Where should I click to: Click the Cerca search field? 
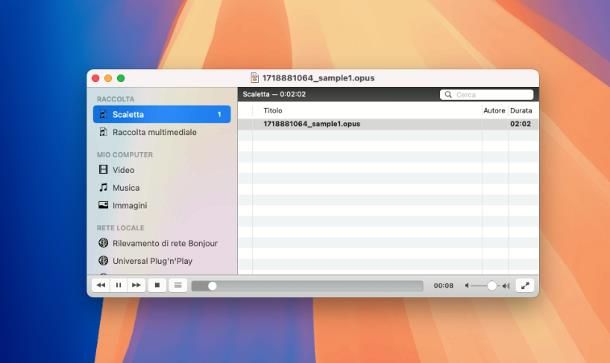486,95
